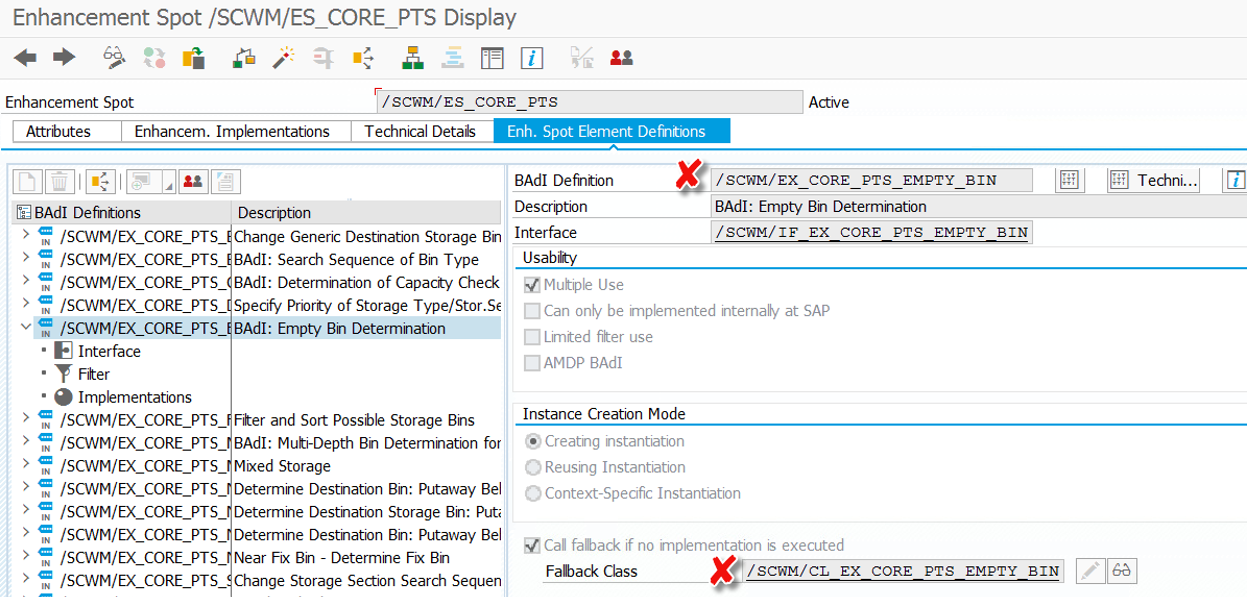Click the BAdI Definitions column header
This screenshot has width=1260, height=597.
coord(122,212)
